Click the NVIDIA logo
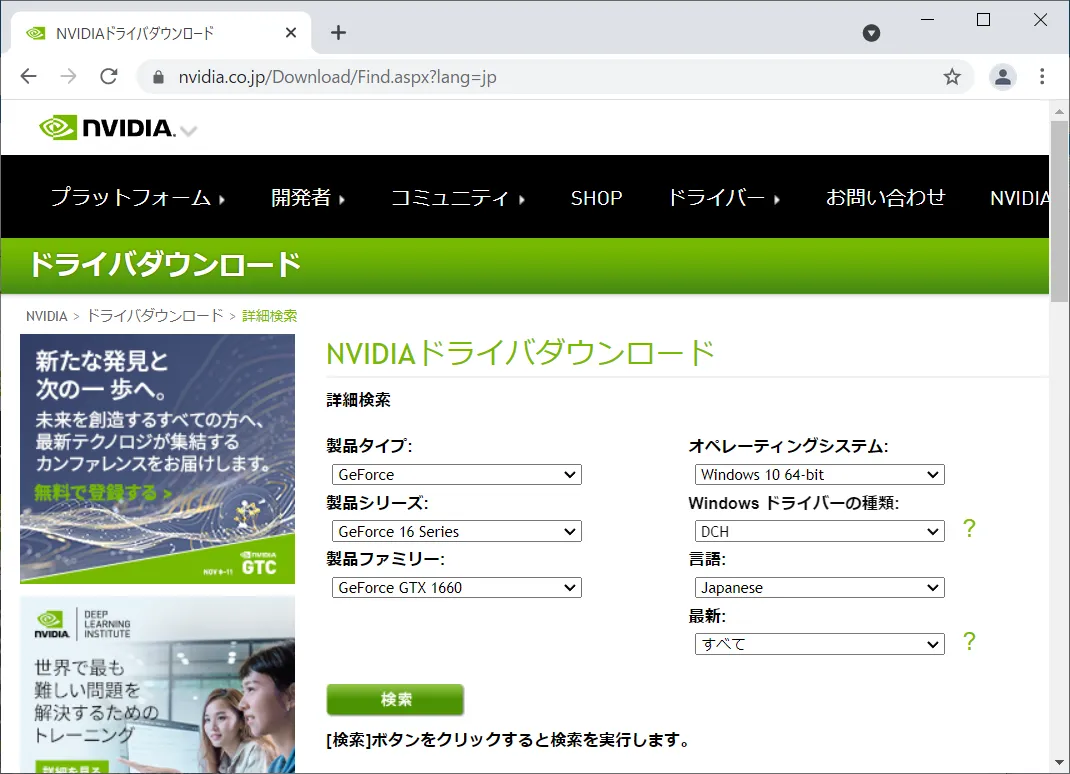This screenshot has height=774, width=1070. (107, 128)
